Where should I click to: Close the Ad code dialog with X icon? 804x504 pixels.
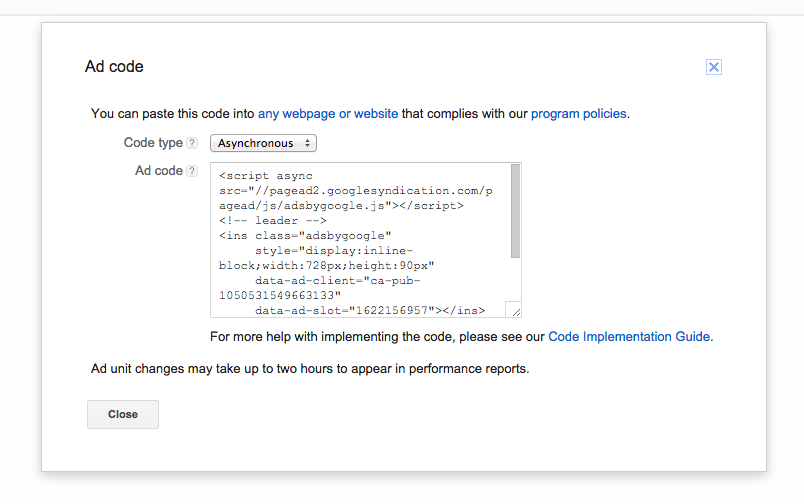tap(713, 67)
